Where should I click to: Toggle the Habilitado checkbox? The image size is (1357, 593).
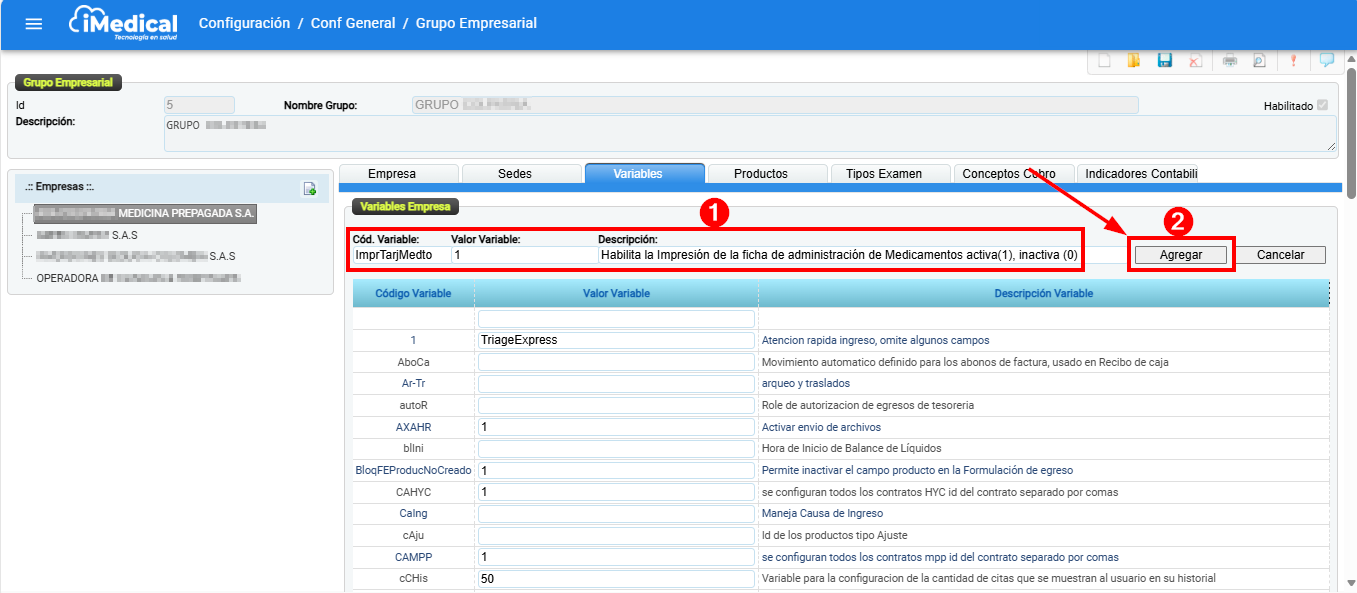1323,105
